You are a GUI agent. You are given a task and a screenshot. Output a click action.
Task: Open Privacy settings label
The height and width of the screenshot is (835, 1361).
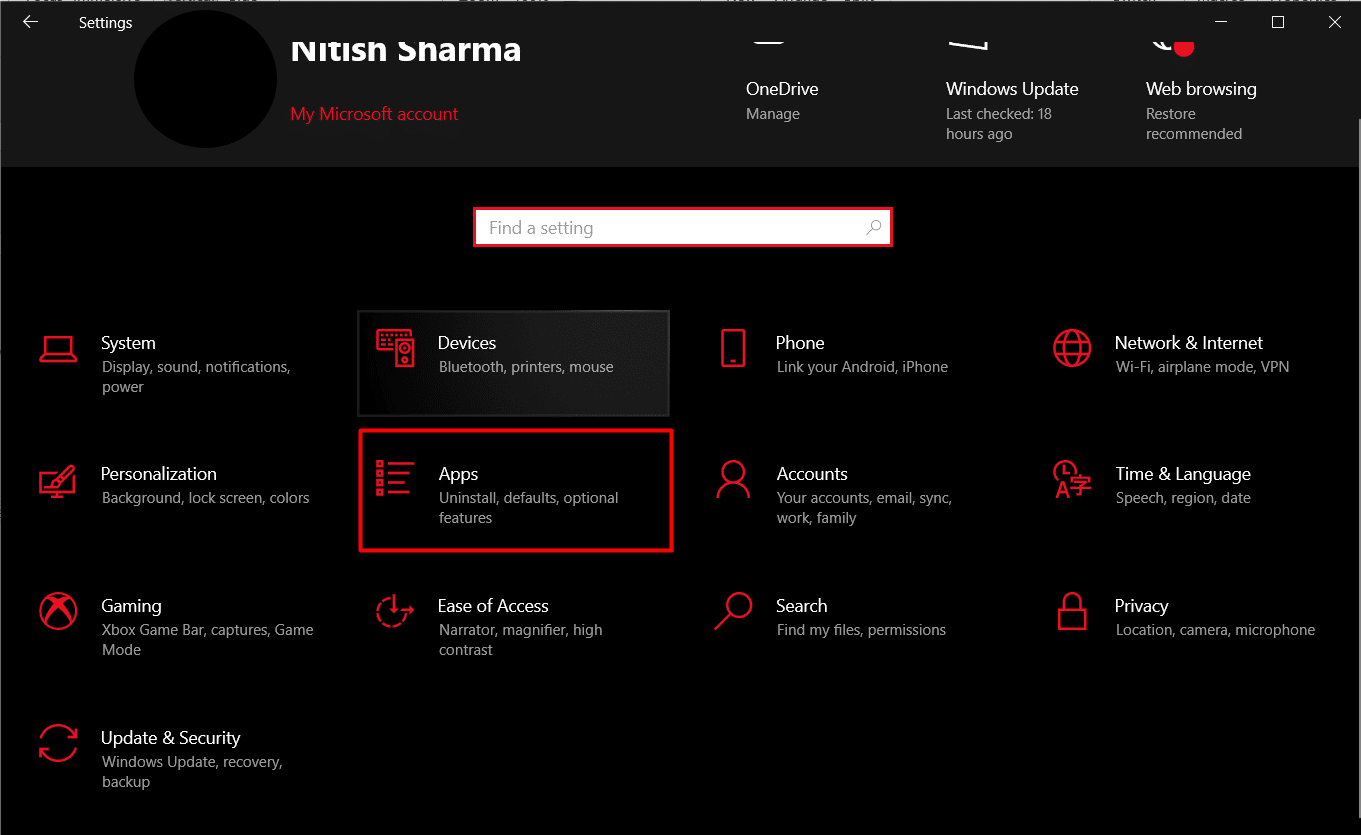point(1141,606)
